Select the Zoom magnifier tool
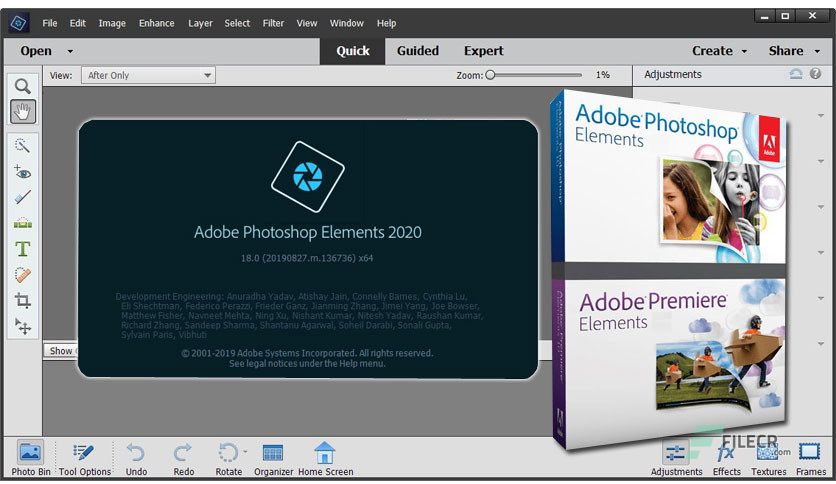 point(22,86)
